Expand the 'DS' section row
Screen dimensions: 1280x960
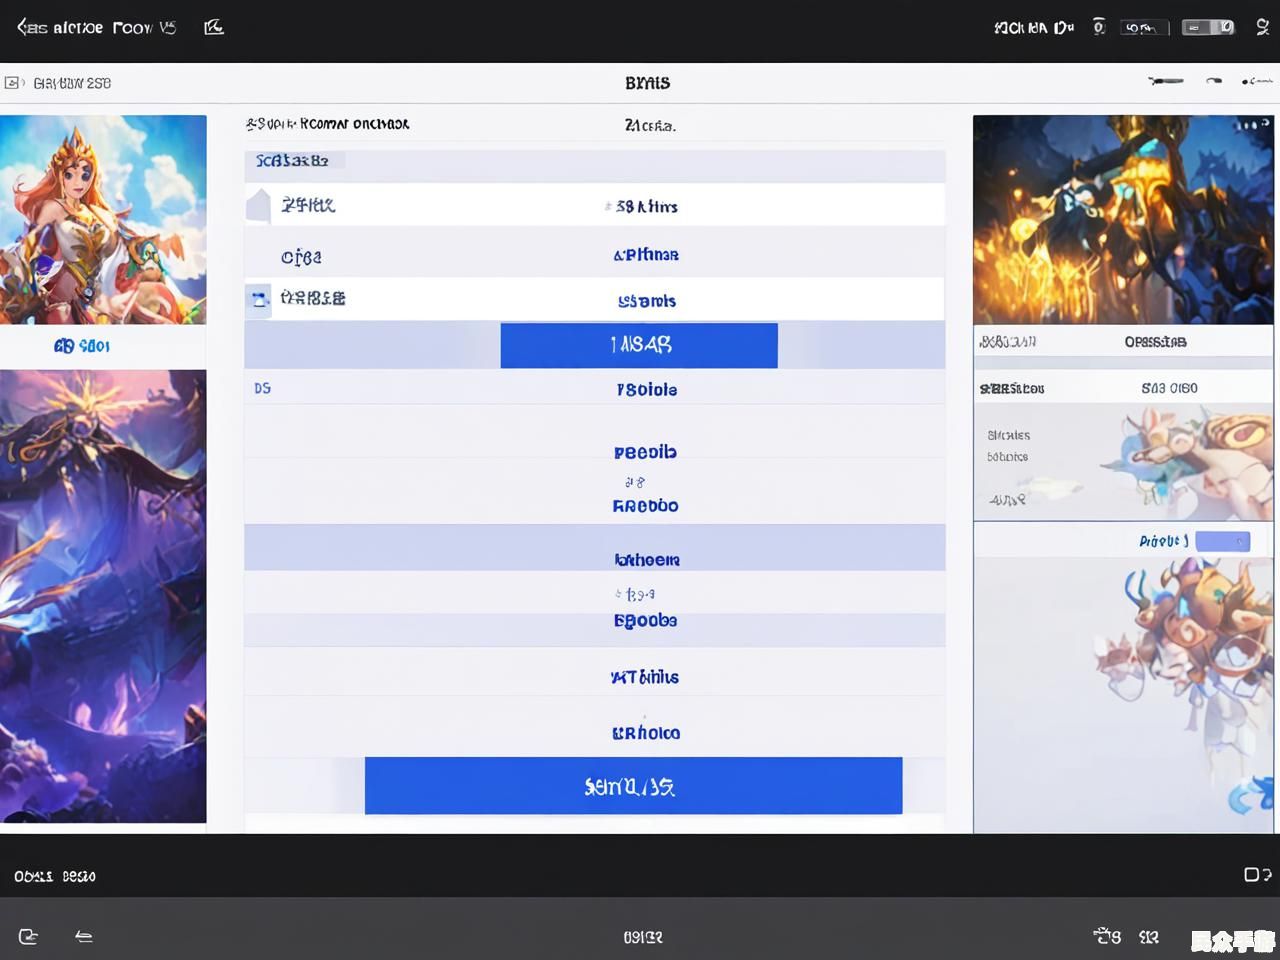(263, 388)
